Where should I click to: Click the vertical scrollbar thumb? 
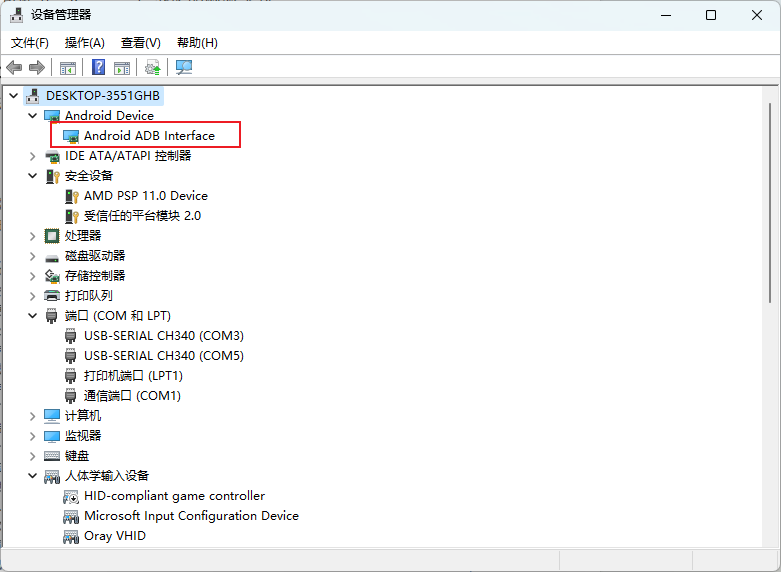coord(770,203)
